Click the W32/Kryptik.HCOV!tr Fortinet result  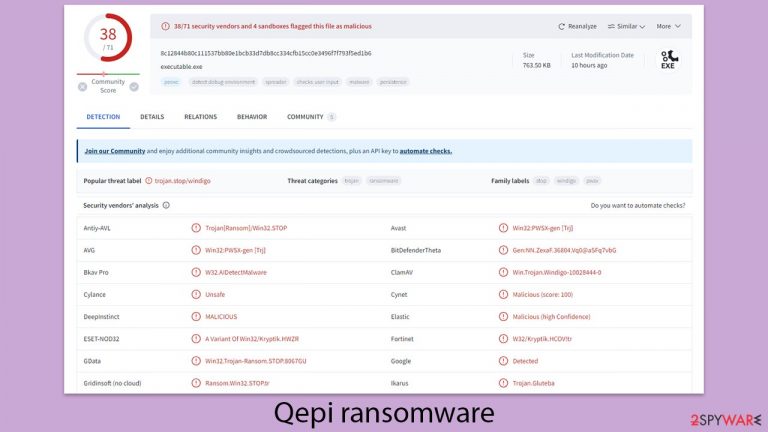(x=542, y=338)
